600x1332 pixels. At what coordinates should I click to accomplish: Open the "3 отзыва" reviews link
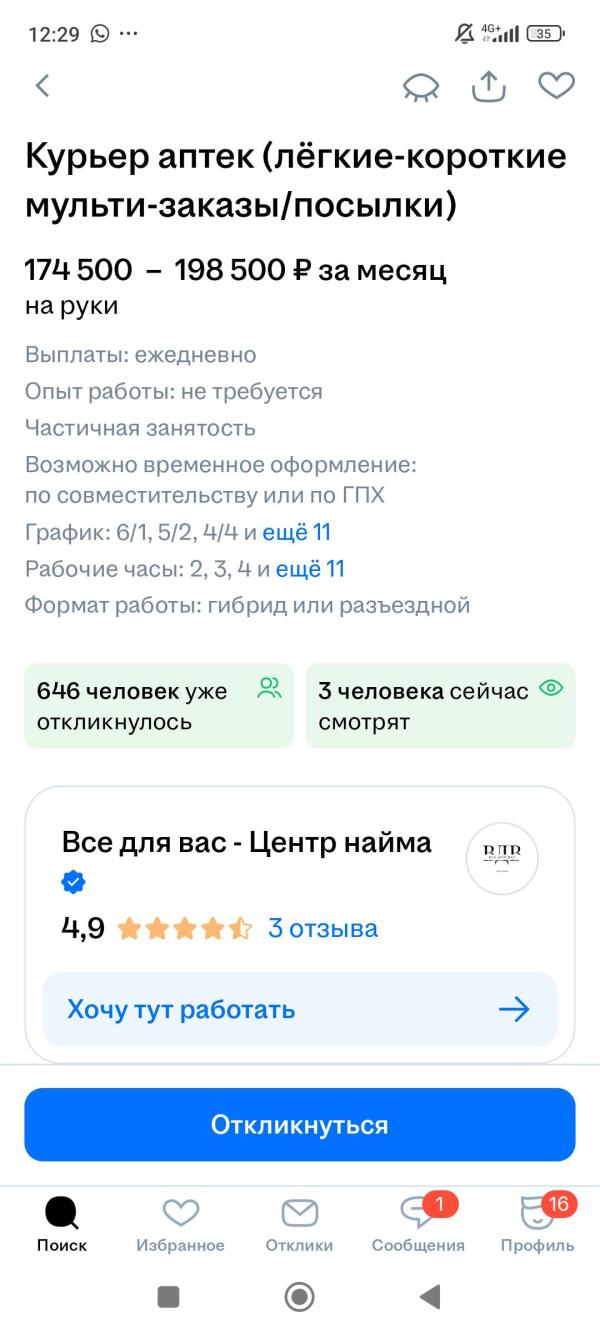[323, 928]
